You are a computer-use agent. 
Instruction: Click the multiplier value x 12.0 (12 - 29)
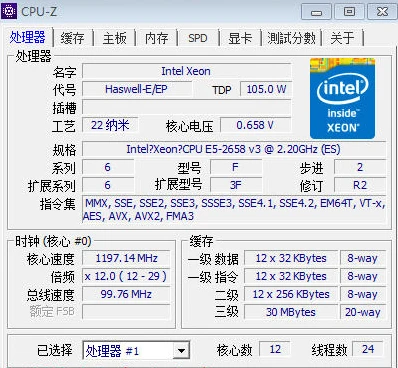pyautogui.click(x=126, y=276)
